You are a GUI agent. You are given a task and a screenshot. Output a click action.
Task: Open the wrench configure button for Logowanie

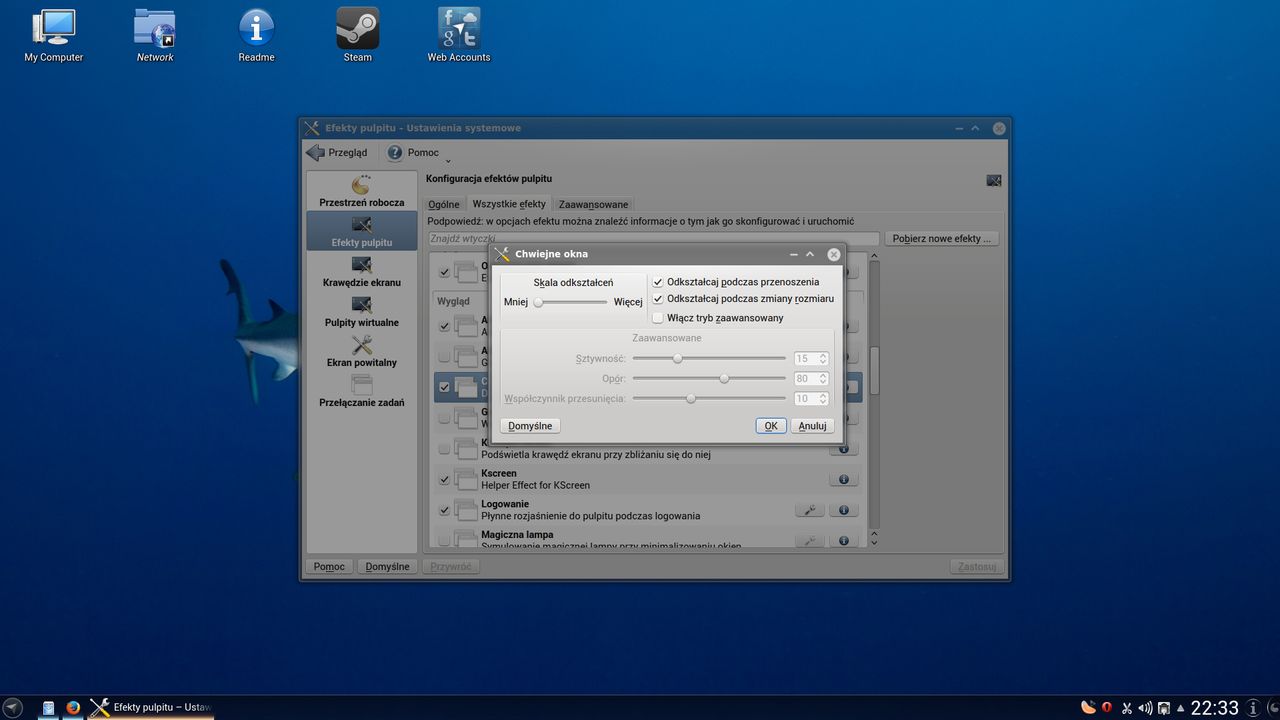pyautogui.click(x=809, y=510)
